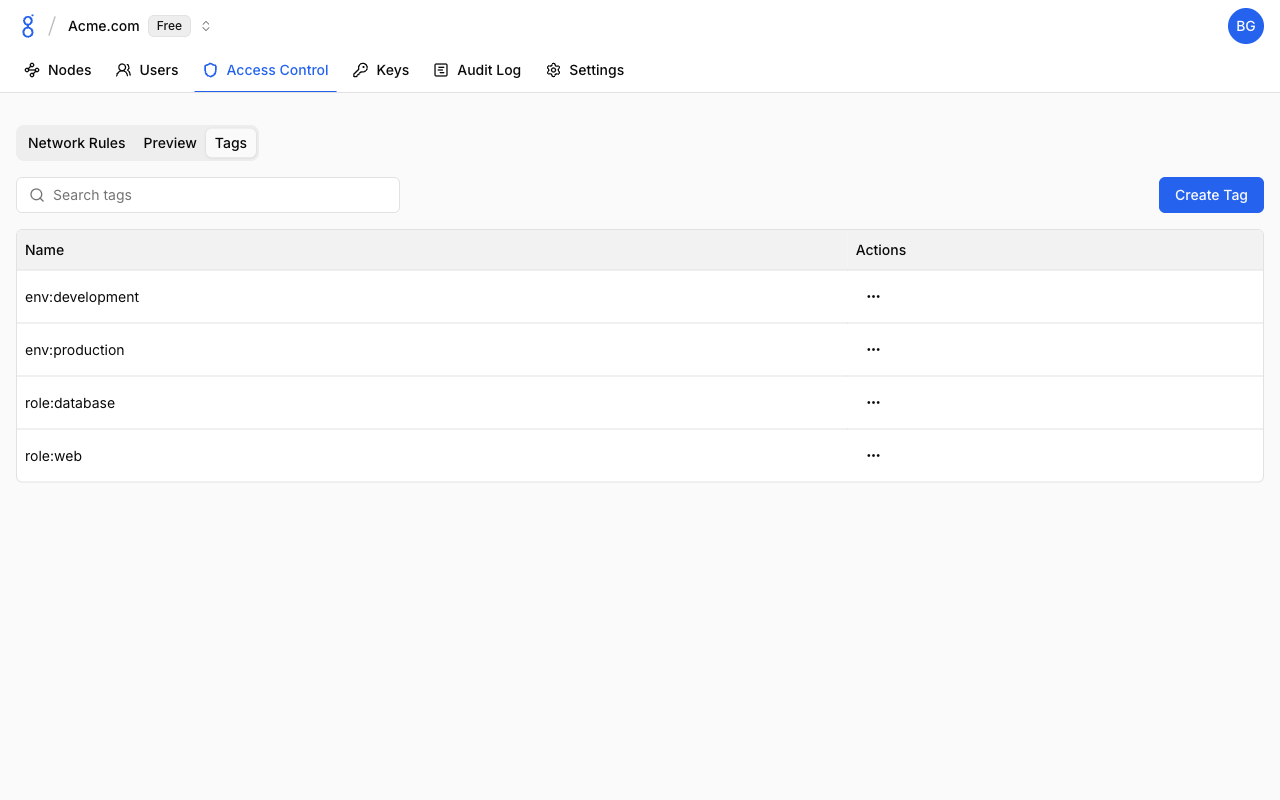This screenshot has height=800, width=1280.
Task: Click the search magnifier icon
Action: [x=37, y=195]
